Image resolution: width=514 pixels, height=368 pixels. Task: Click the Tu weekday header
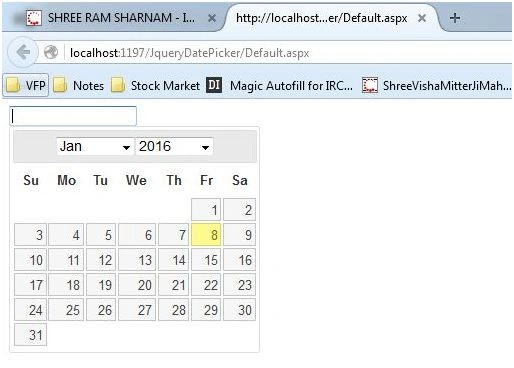tap(100, 180)
